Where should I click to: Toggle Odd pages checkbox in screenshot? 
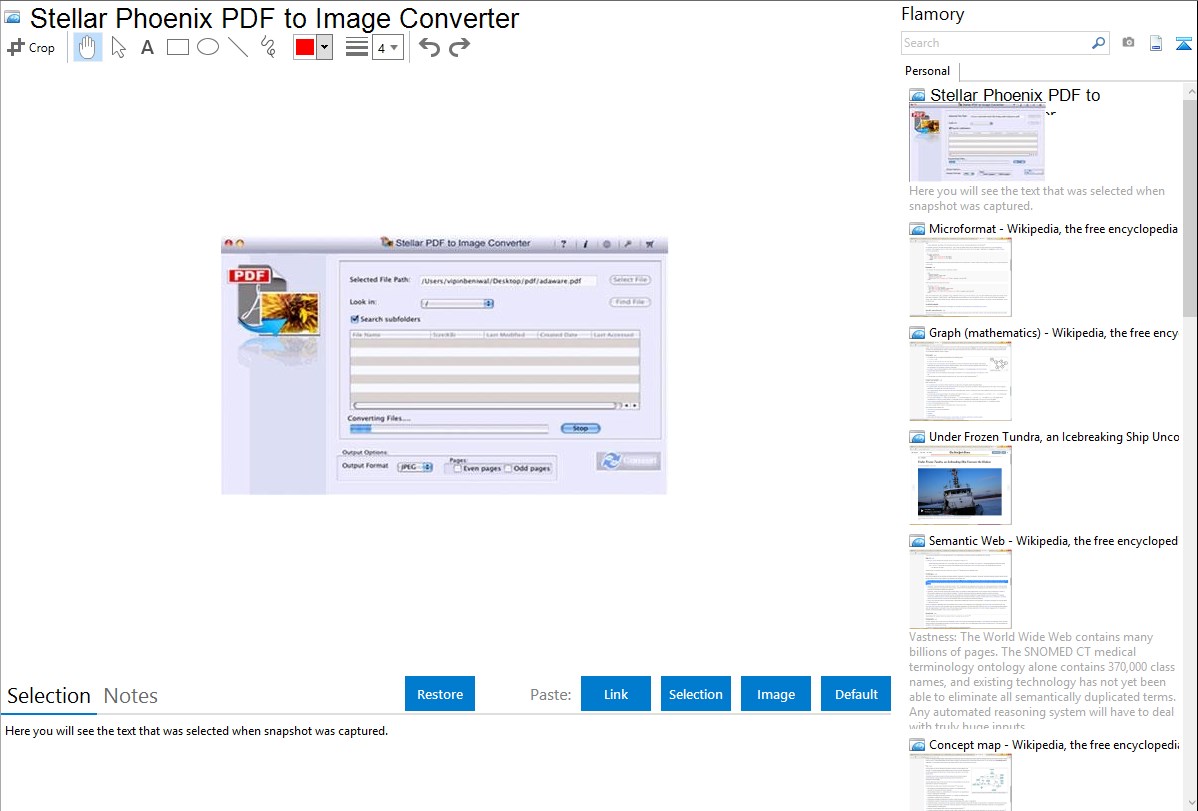pos(508,469)
